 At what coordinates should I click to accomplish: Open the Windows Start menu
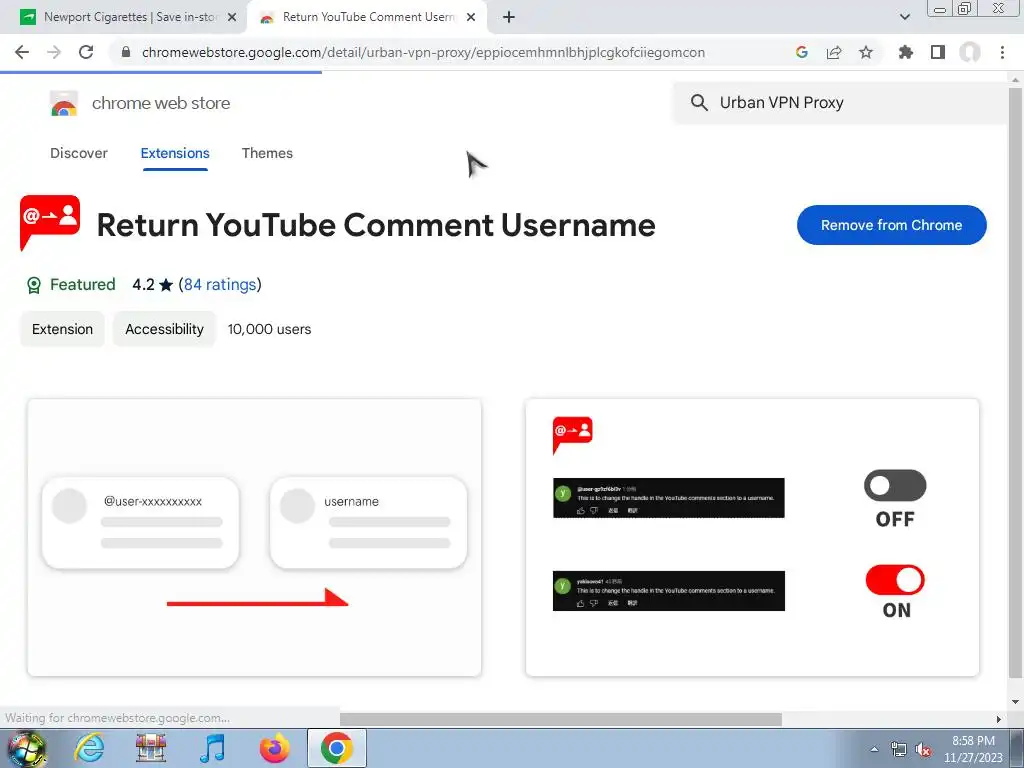[x=26, y=748]
